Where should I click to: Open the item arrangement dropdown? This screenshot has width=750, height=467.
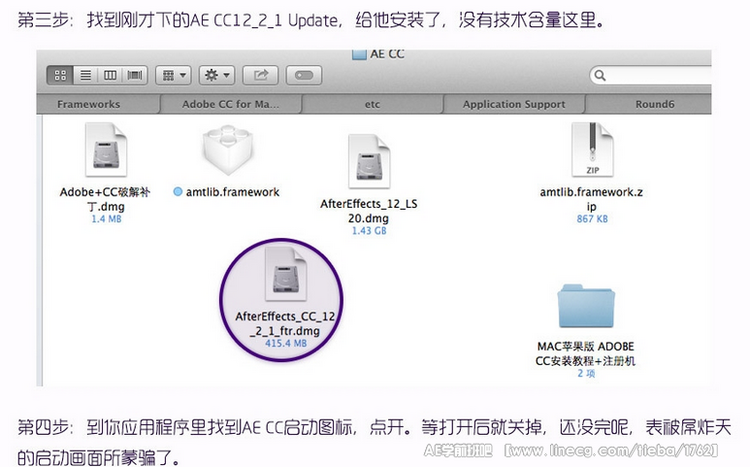[173, 75]
